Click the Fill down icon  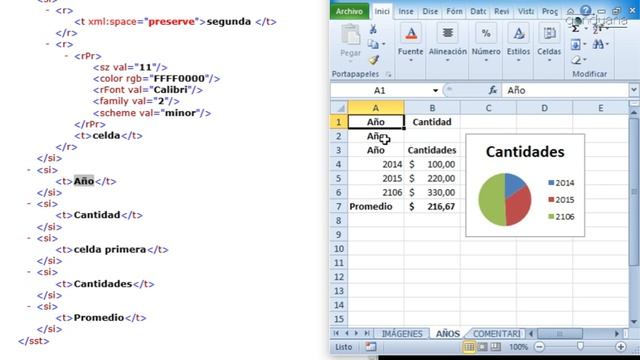point(576,44)
